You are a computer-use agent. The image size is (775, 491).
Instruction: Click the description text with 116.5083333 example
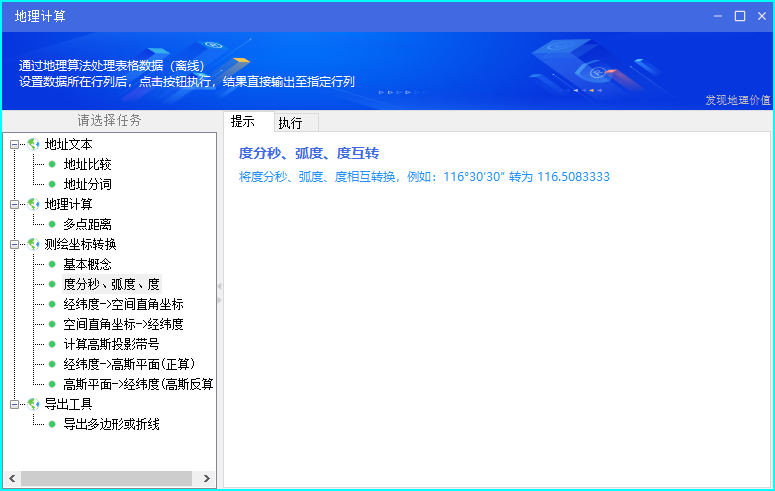point(424,177)
